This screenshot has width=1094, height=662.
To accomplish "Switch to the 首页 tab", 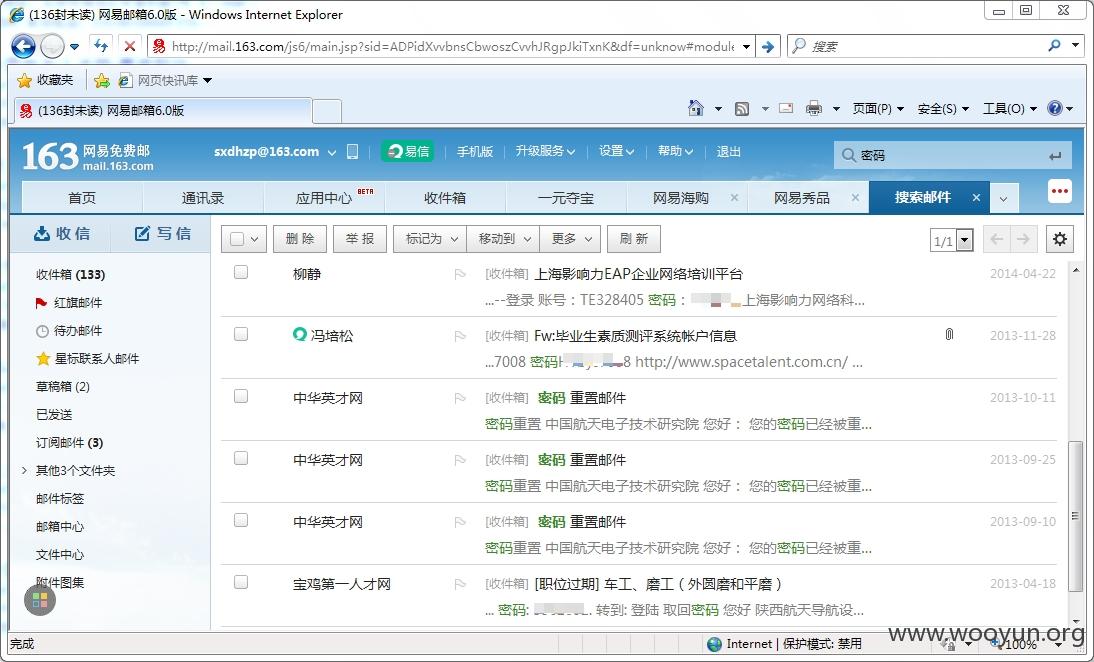I will point(82,198).
